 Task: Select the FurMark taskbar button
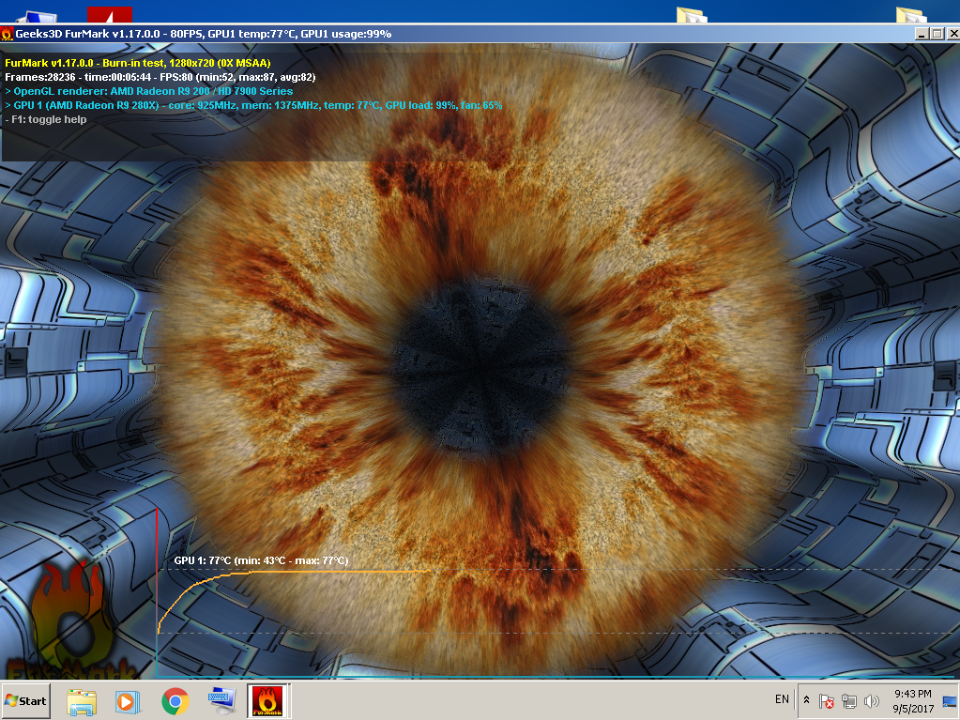268,701
